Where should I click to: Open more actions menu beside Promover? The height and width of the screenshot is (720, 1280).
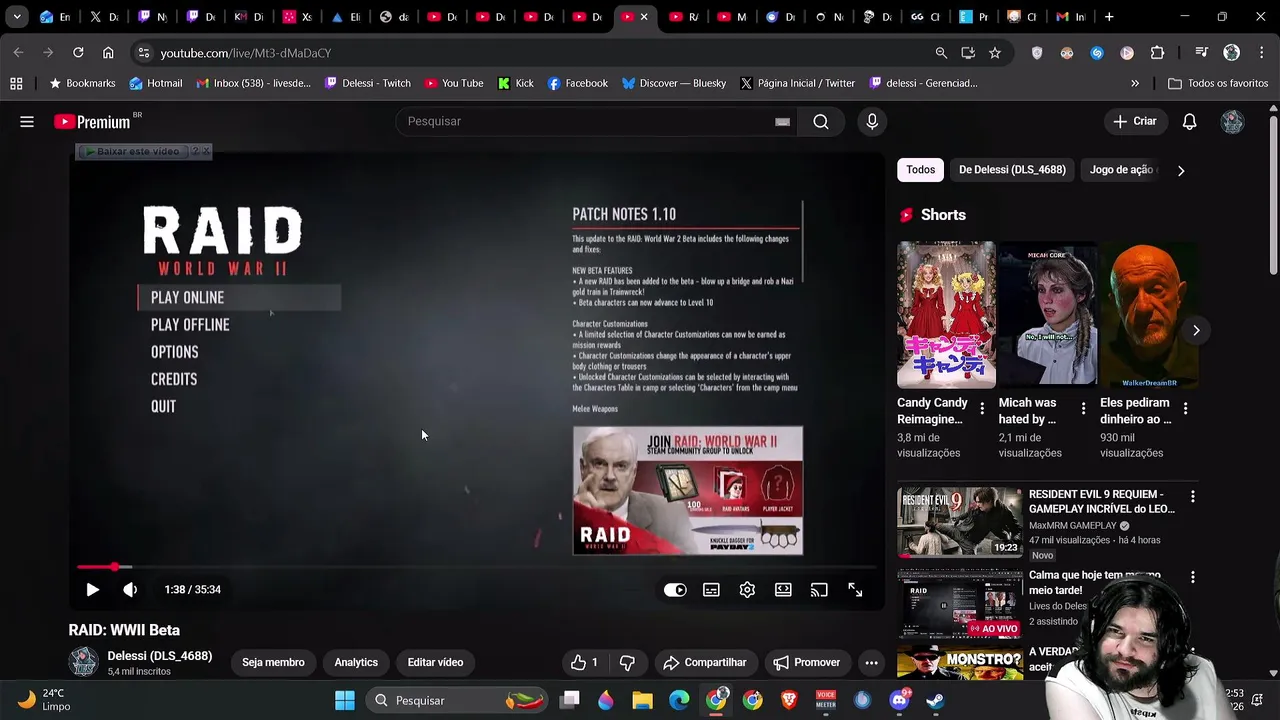coord(871,662)
